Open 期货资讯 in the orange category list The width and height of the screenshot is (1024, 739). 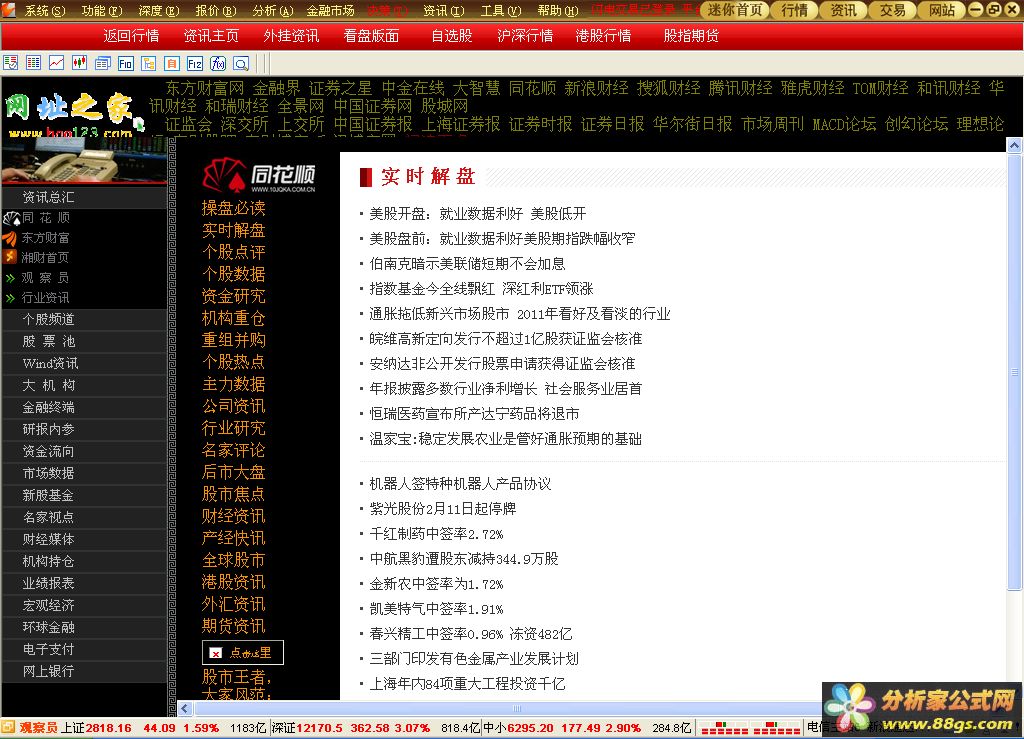point(233,626)
